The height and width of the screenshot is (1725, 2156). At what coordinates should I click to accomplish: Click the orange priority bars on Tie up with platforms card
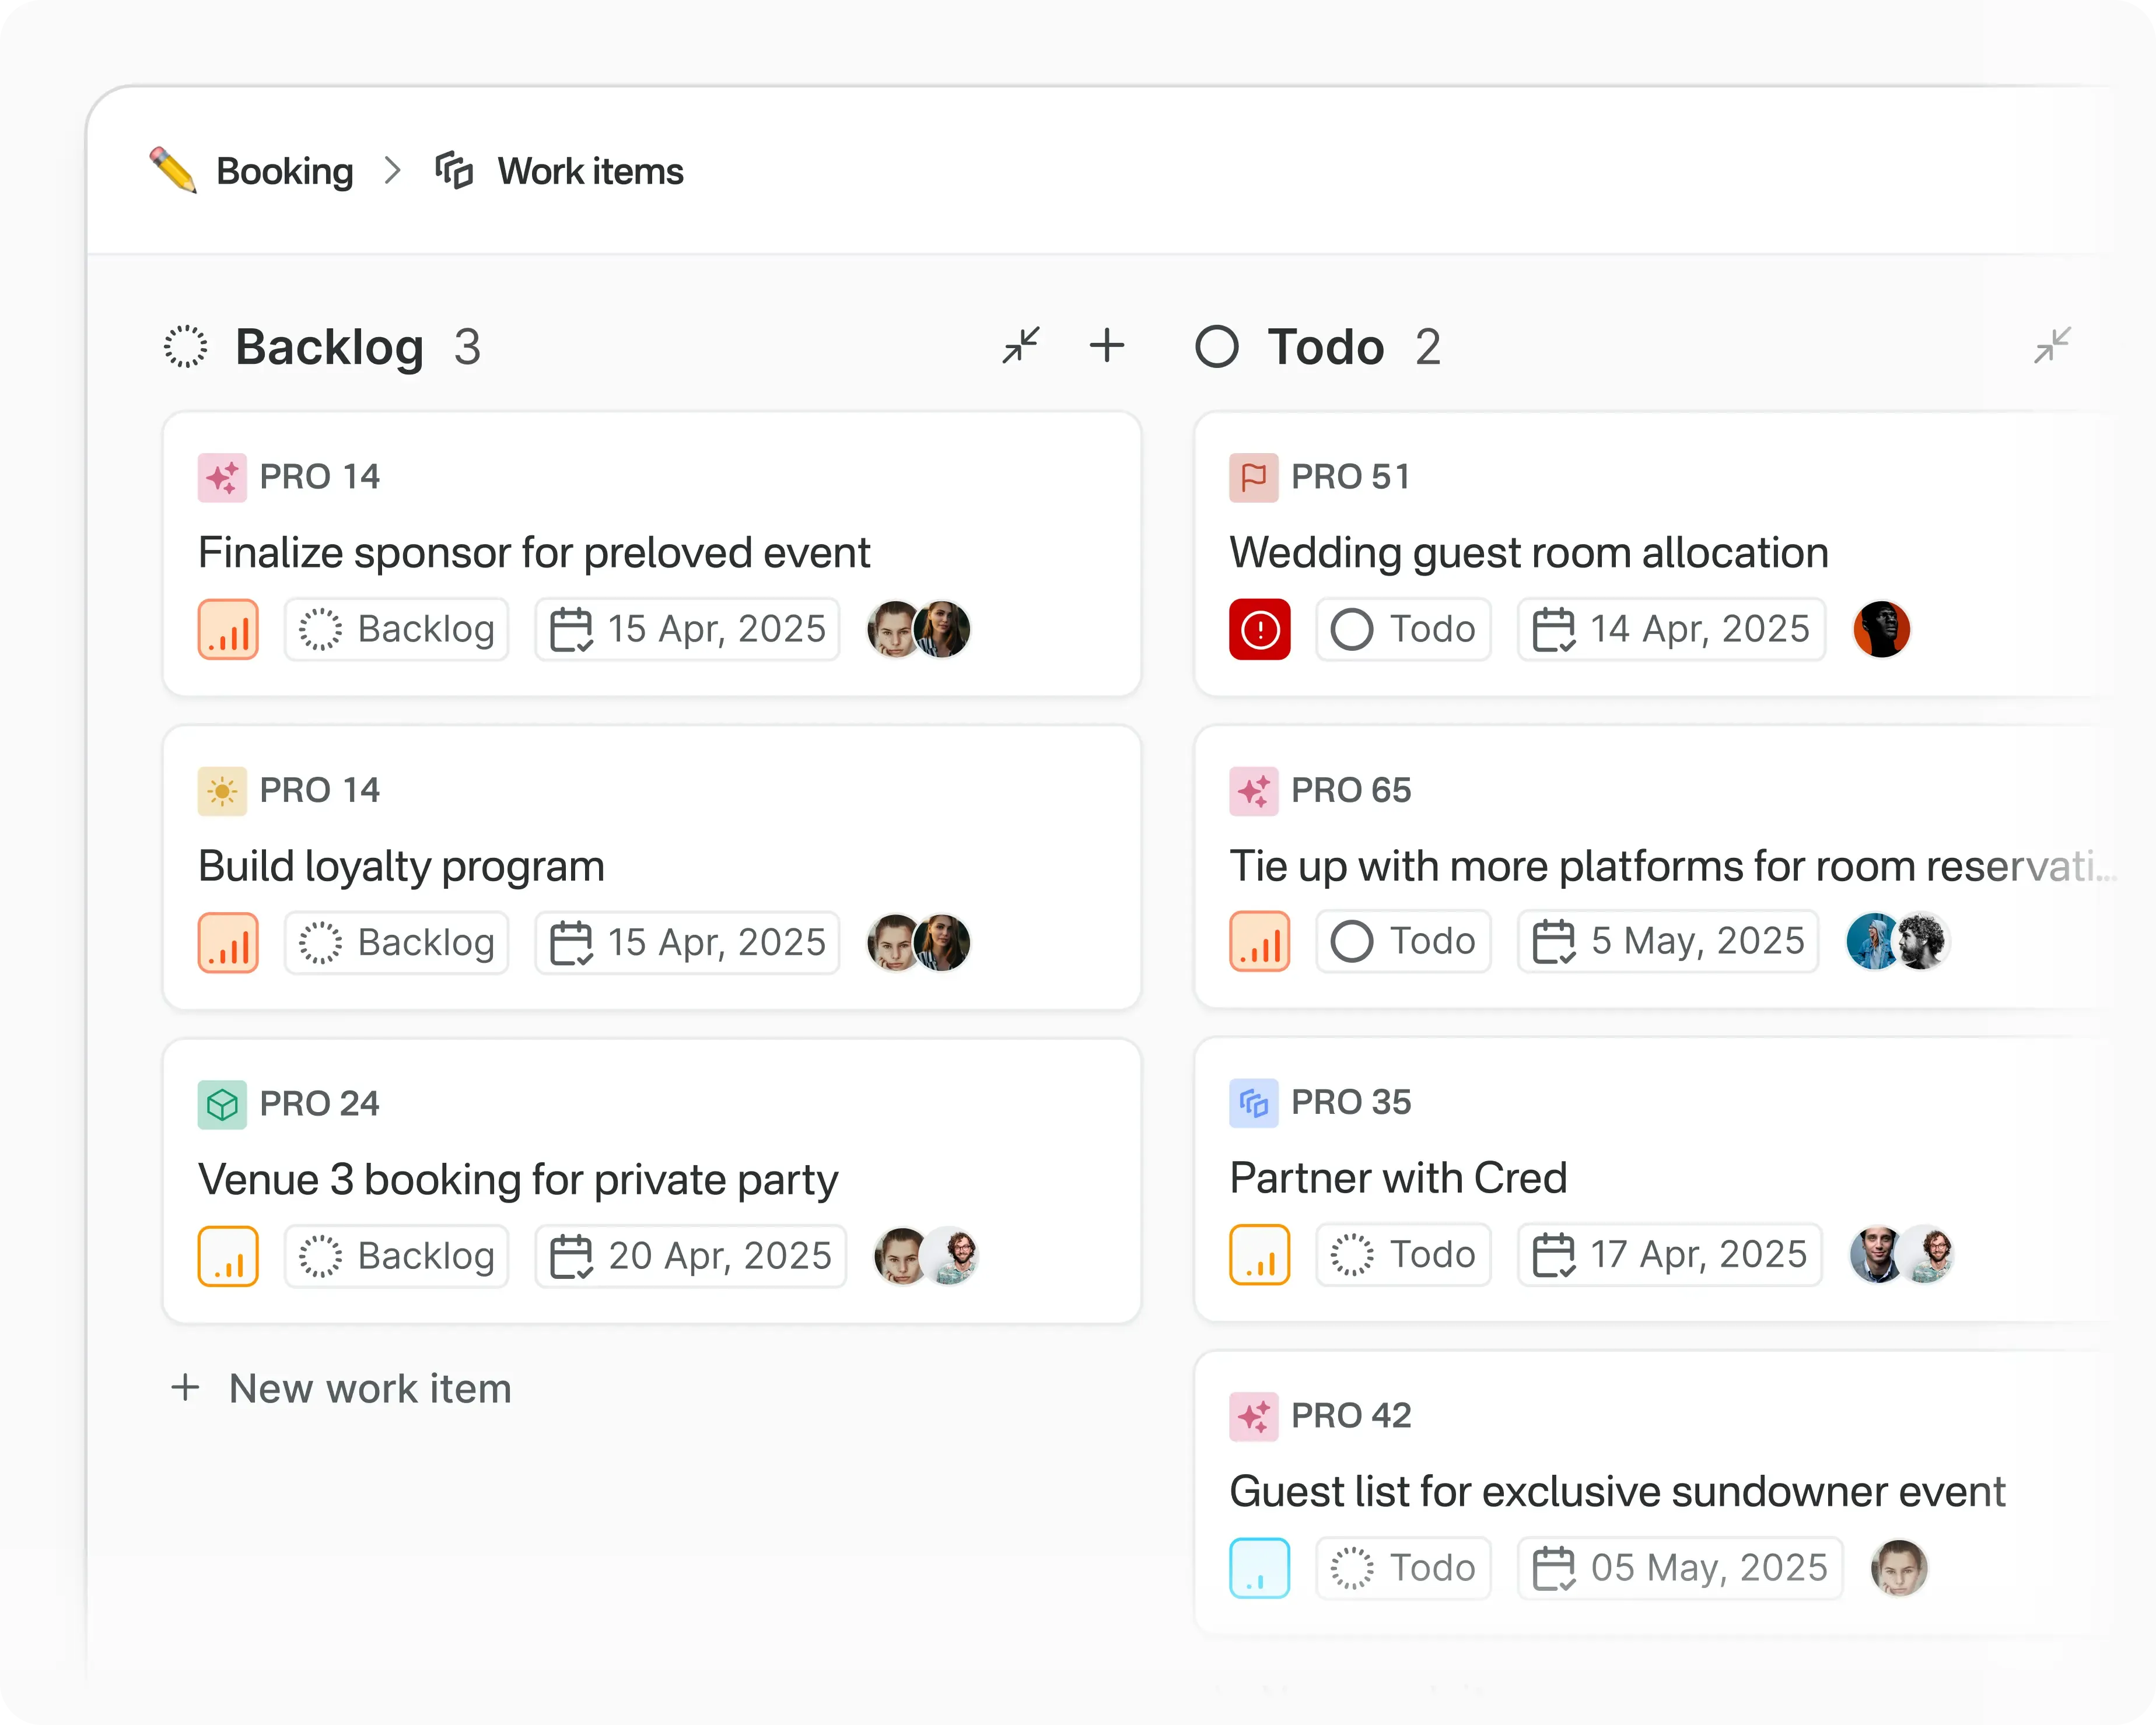(x=1260, y=941)
